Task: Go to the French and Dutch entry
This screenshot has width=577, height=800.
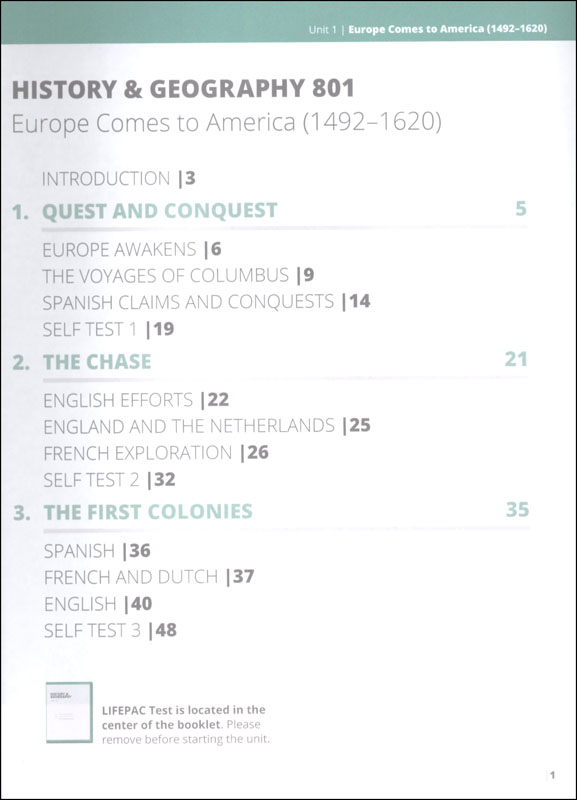Action: [x=148, y=577]
